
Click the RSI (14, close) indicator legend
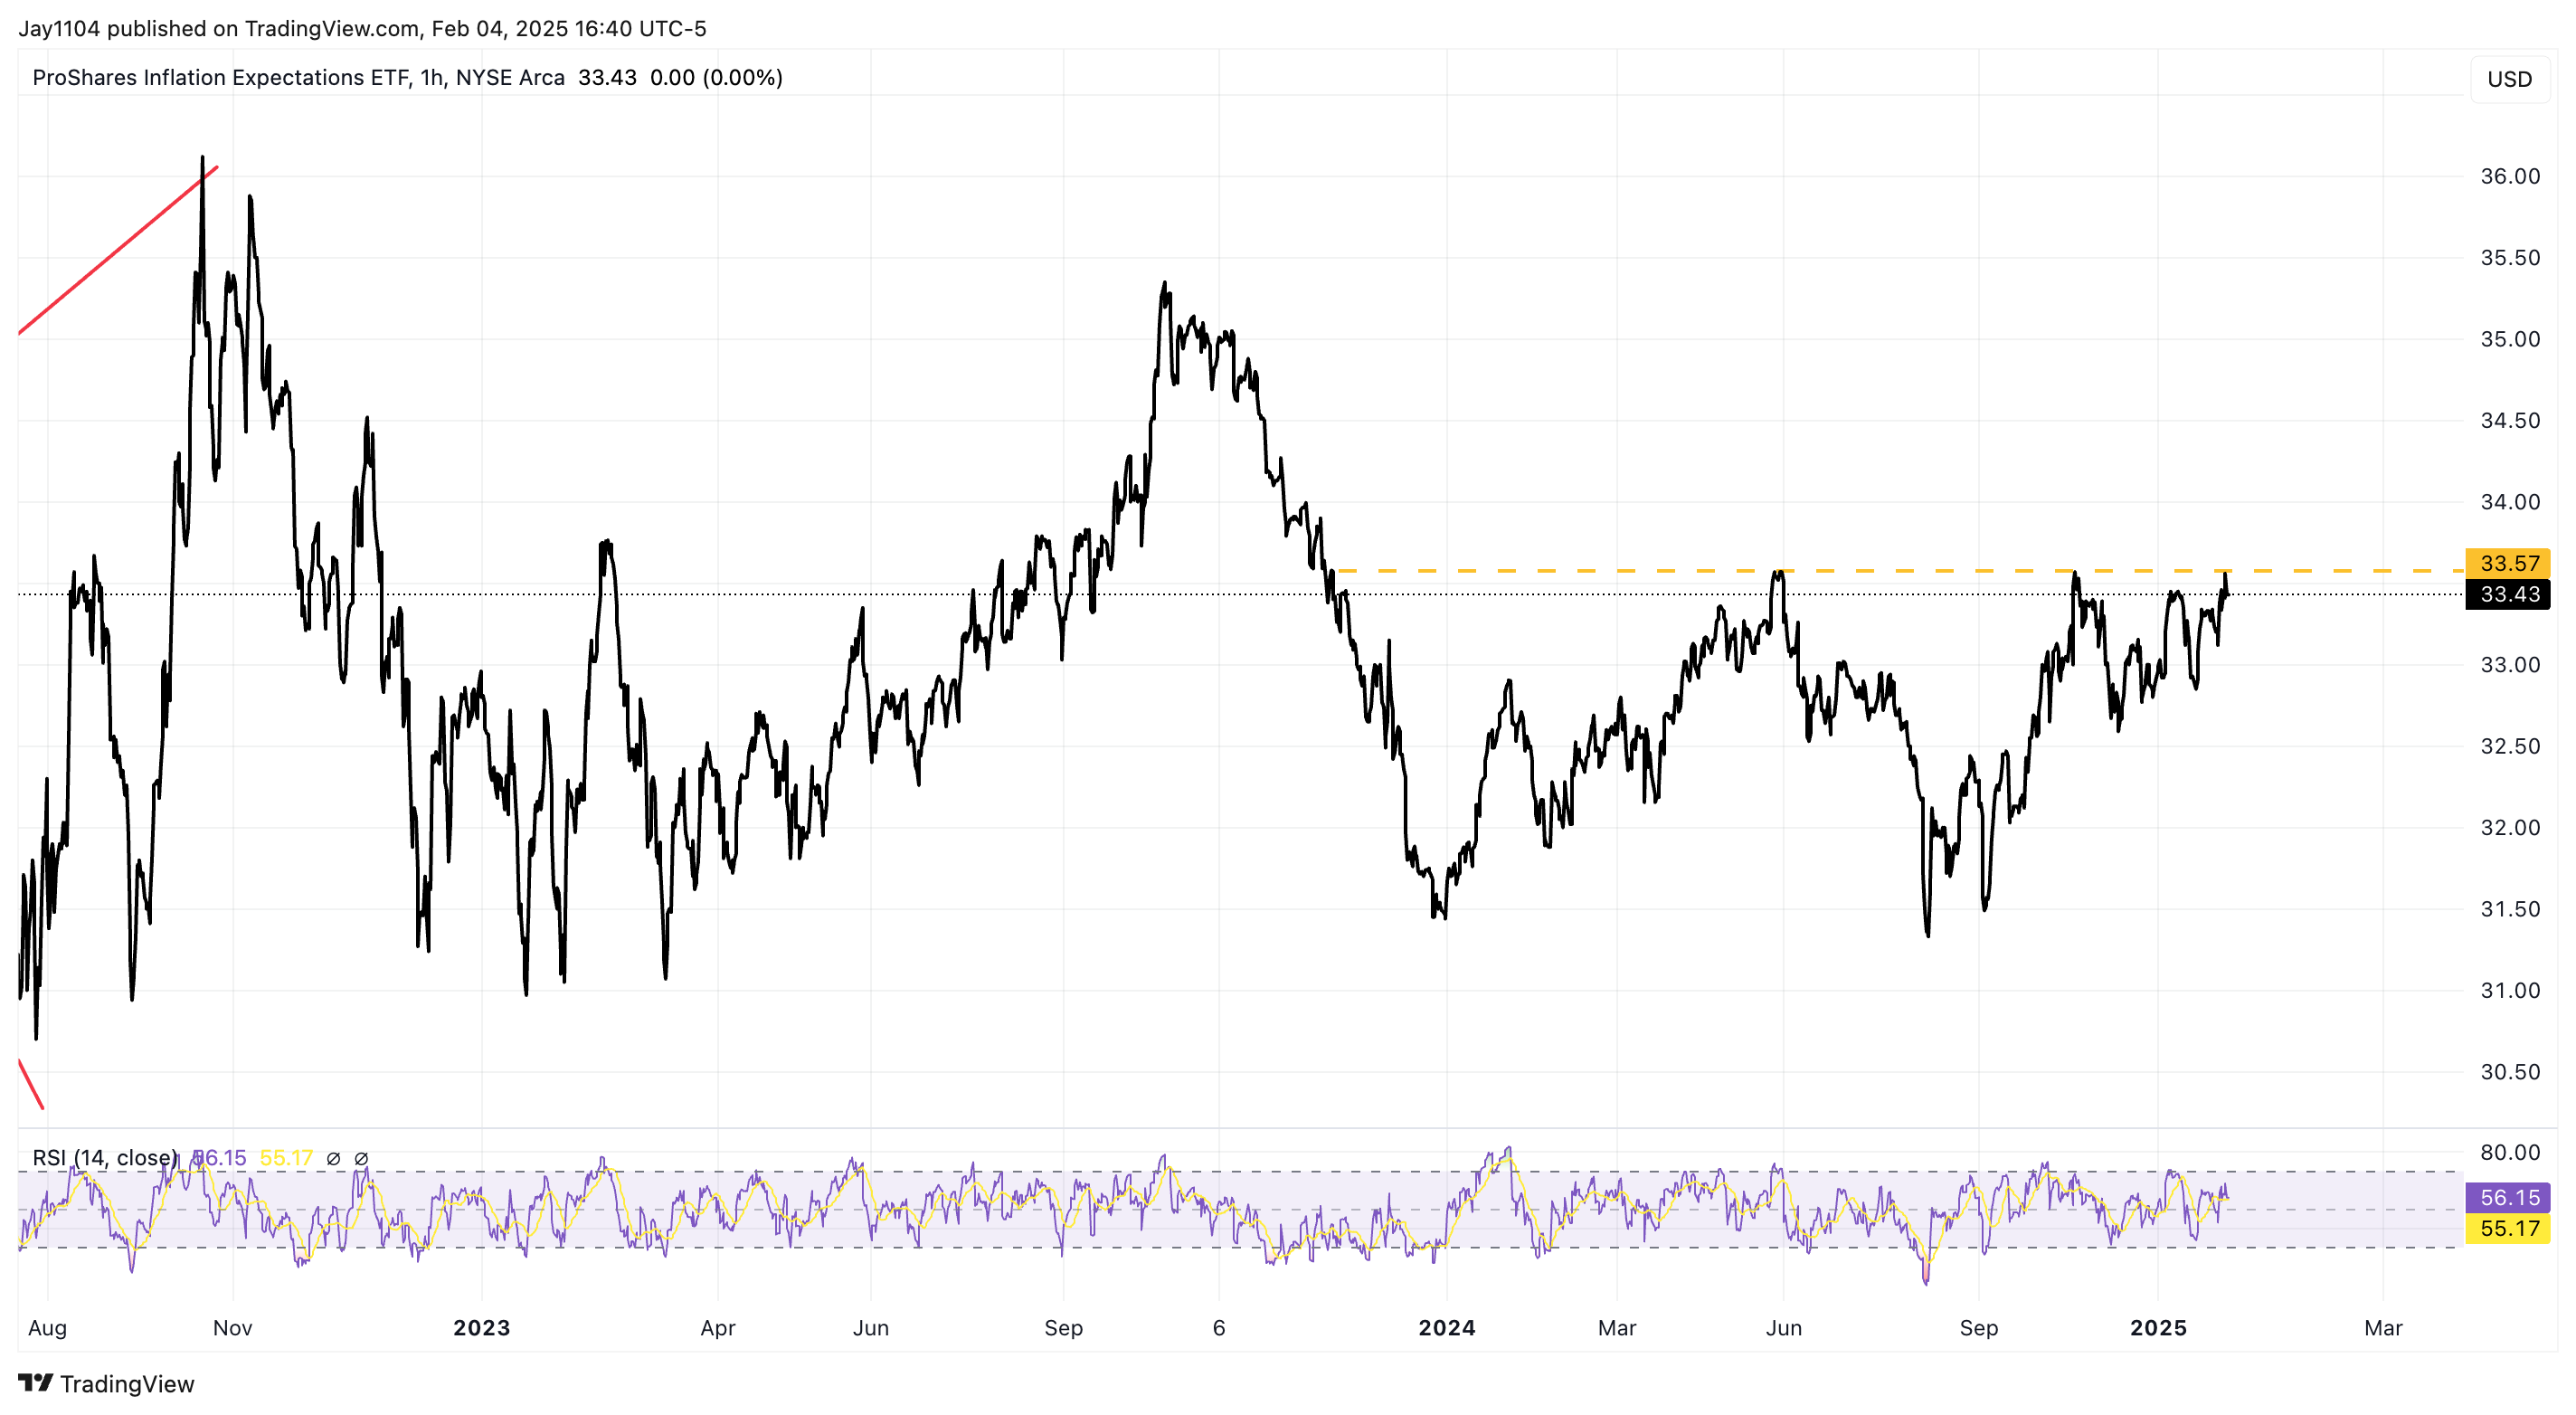click(x=105, y=1158)
